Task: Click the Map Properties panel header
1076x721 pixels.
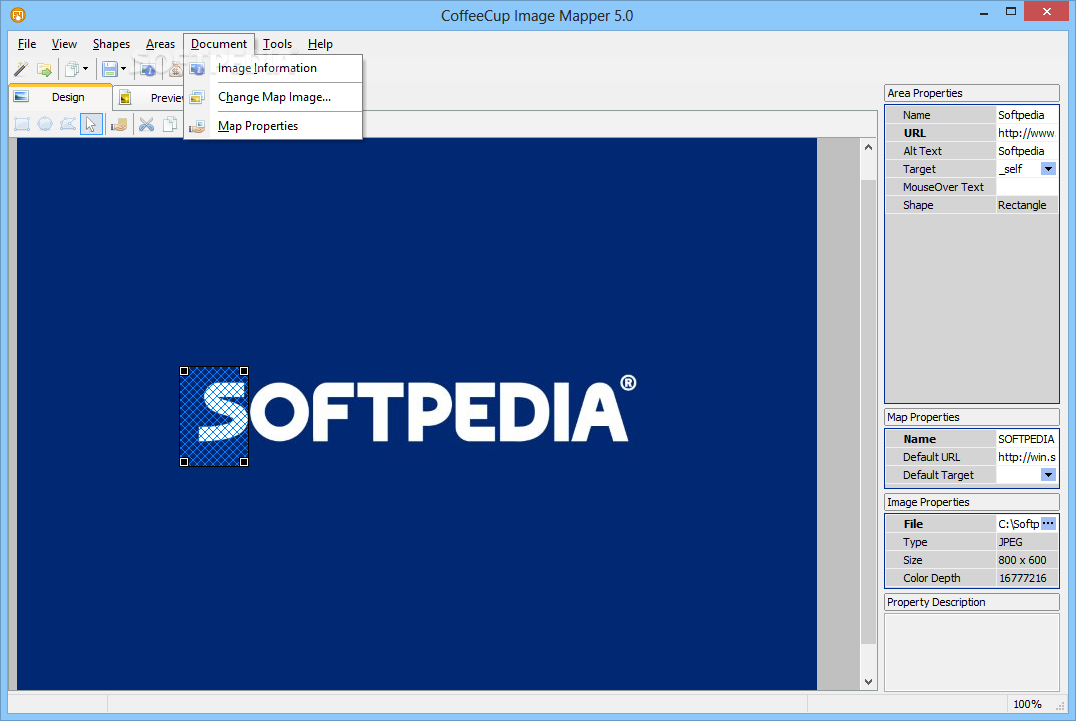Action: click(972, 417)
